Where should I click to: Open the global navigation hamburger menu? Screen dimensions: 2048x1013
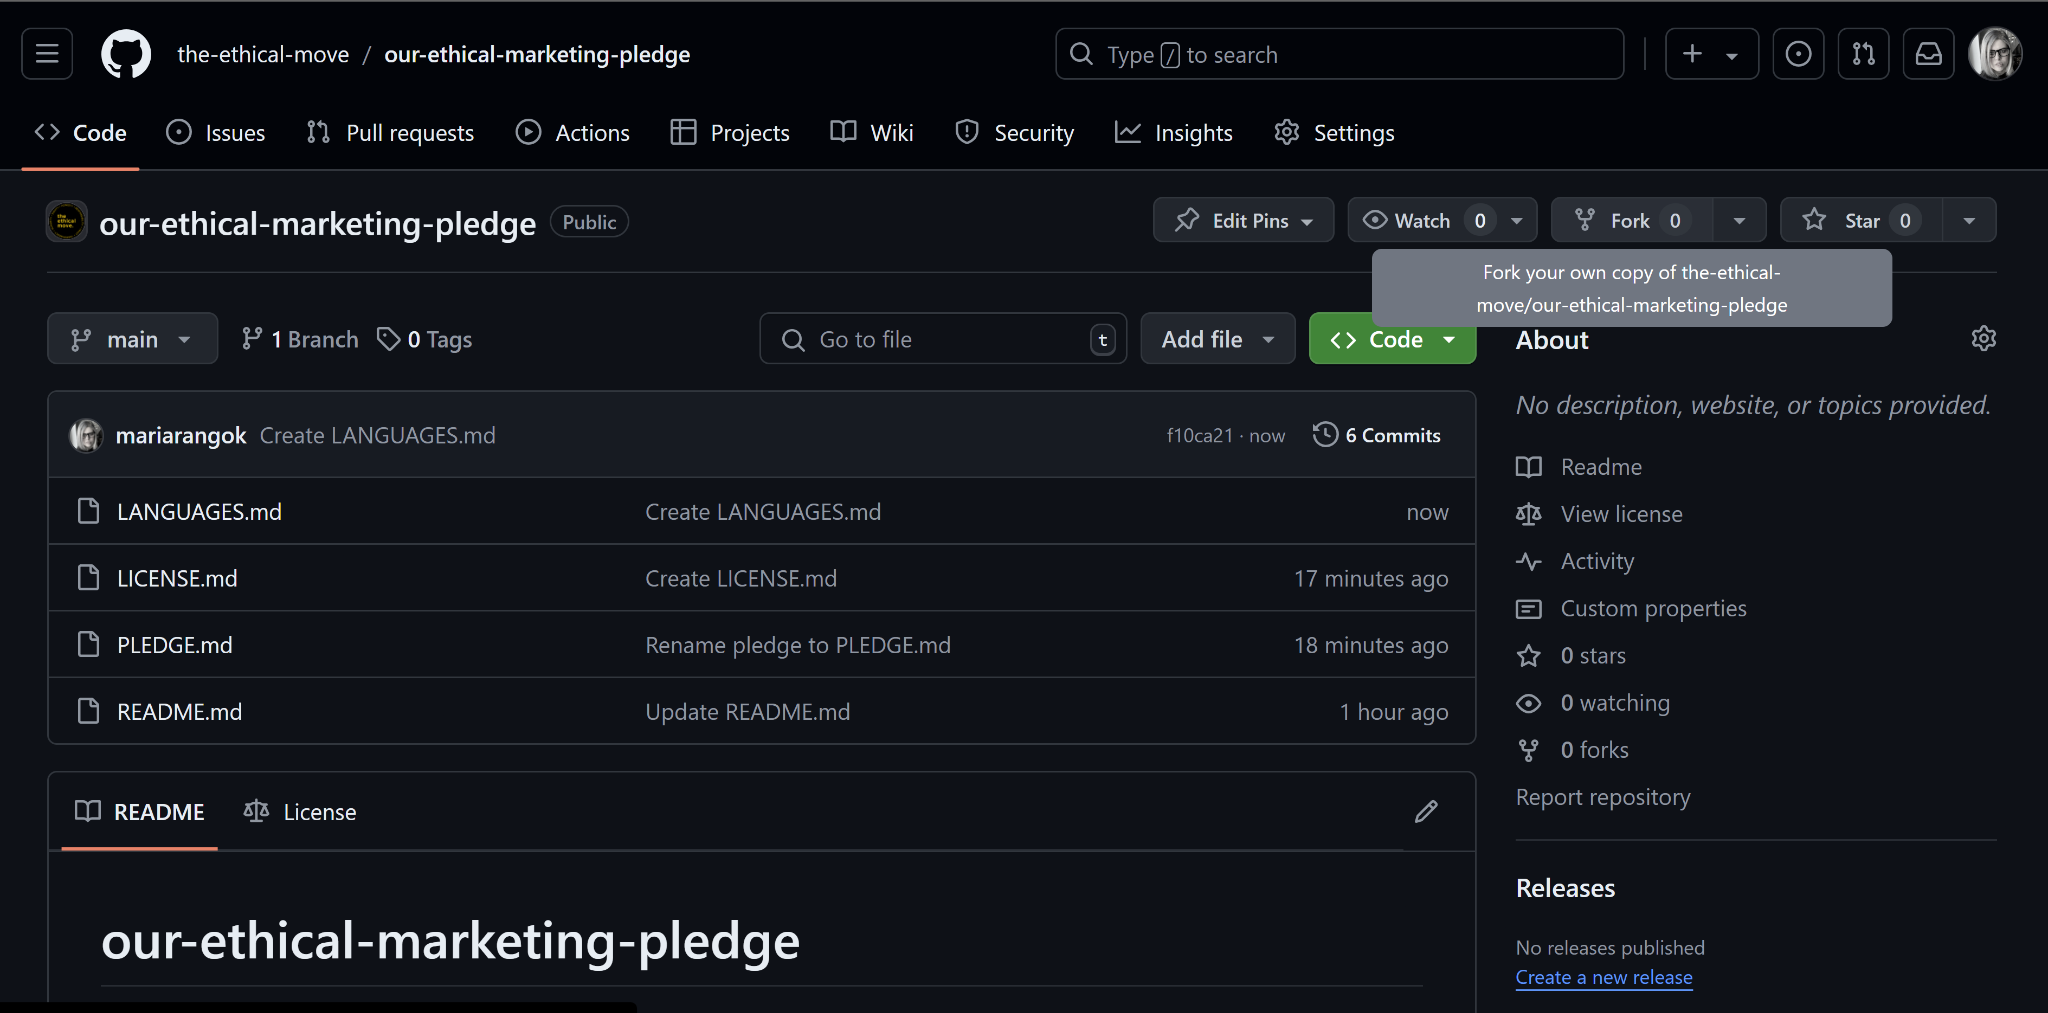point(46,54)
